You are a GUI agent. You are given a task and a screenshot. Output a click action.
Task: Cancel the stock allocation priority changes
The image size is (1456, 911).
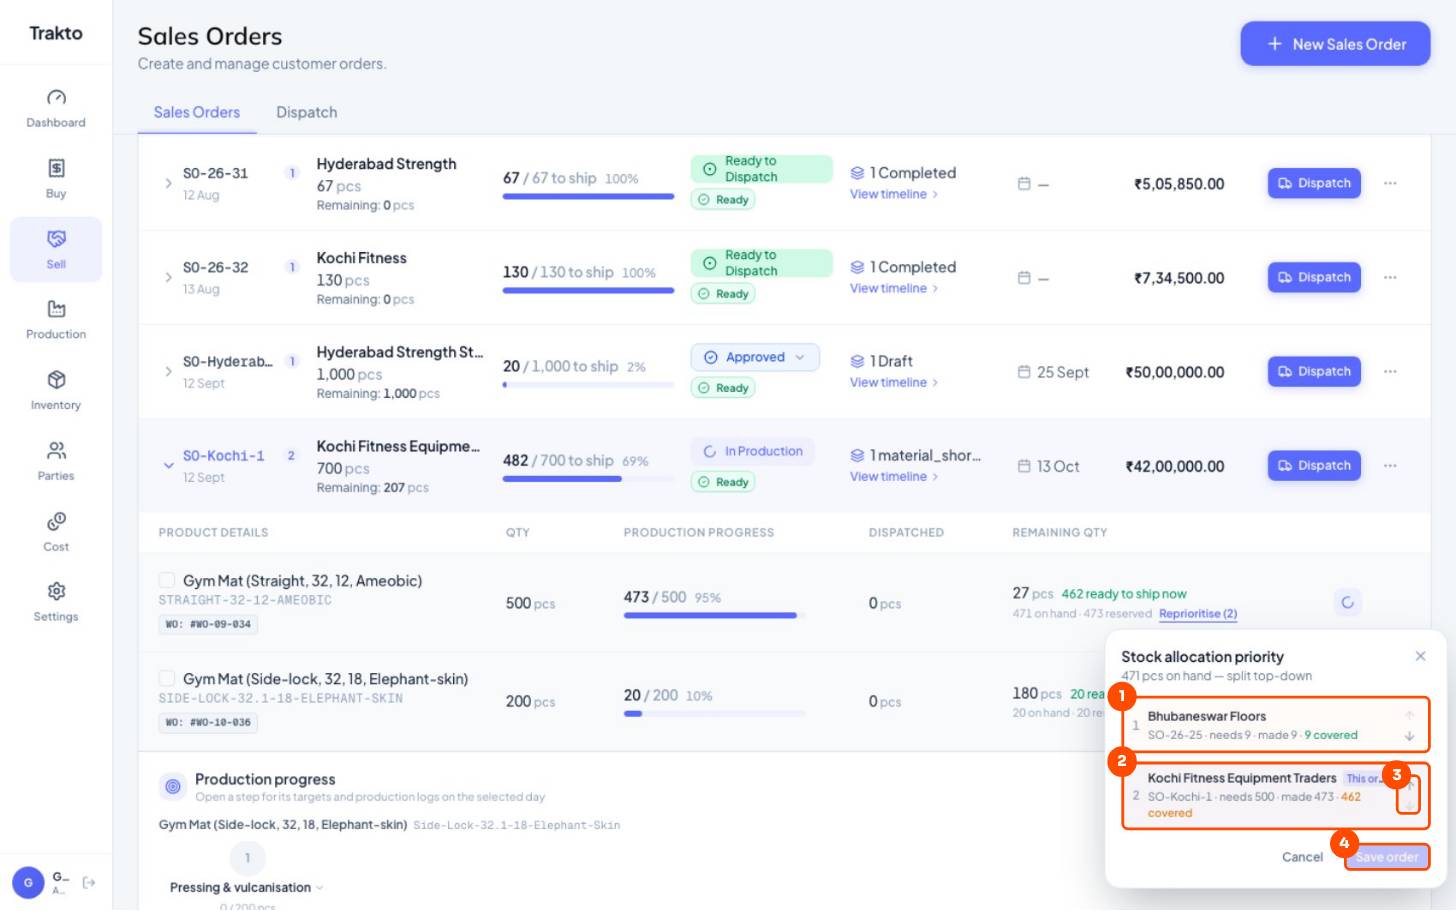point(1302,857)
